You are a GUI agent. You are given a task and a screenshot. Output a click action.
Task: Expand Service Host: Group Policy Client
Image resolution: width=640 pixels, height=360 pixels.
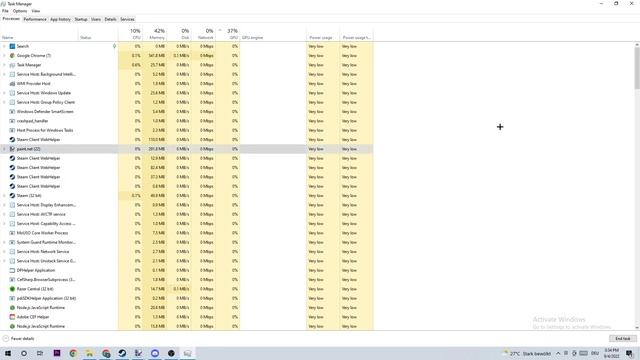pyautogui.click(x=4, y=102)
